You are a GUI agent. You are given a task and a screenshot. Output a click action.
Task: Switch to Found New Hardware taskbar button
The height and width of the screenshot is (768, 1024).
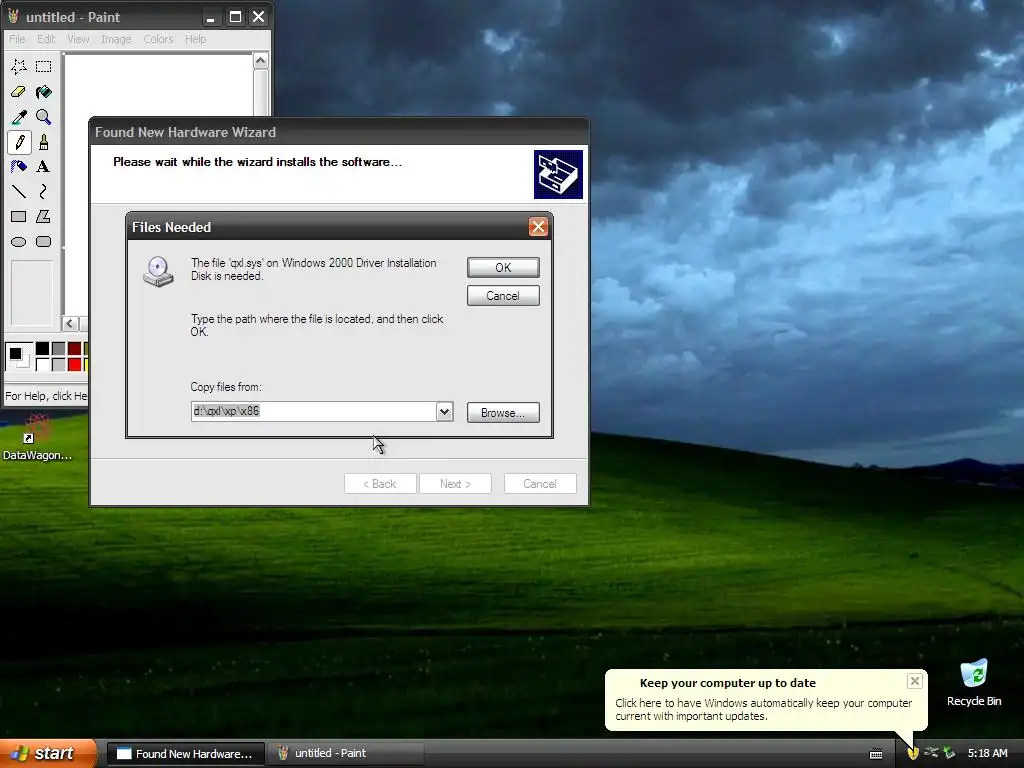[185, 754]
